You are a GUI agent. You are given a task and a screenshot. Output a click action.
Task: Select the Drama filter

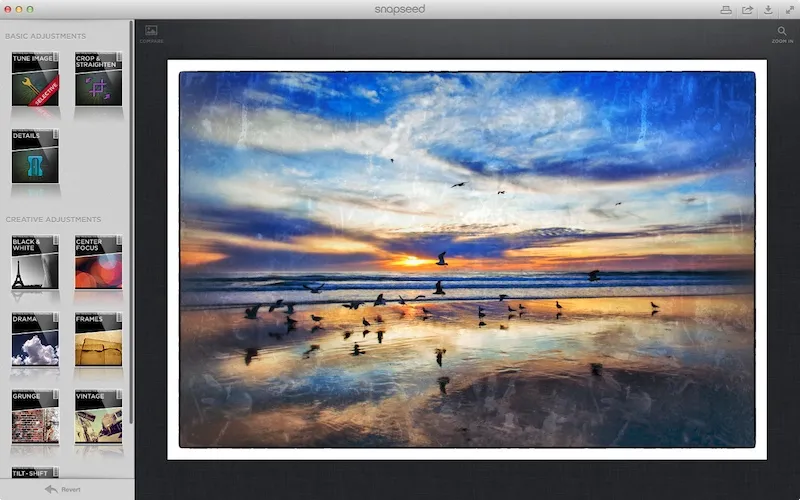tap(35, 340)
